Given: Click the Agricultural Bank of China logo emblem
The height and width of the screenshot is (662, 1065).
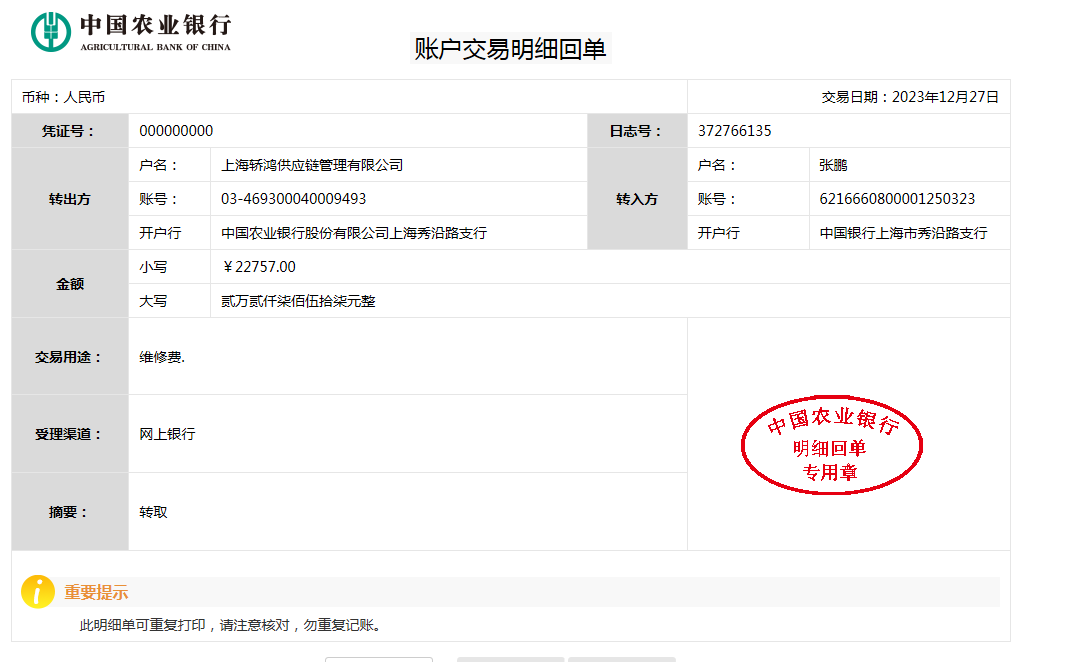Looking at the screenshot, I should [x=51, y=31].
